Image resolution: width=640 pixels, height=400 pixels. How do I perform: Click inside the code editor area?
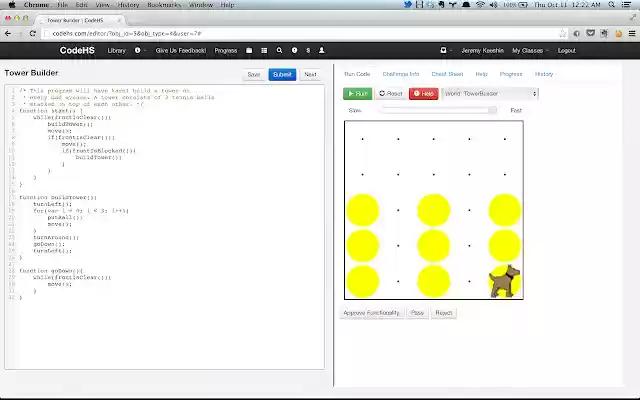coord(164,227)
